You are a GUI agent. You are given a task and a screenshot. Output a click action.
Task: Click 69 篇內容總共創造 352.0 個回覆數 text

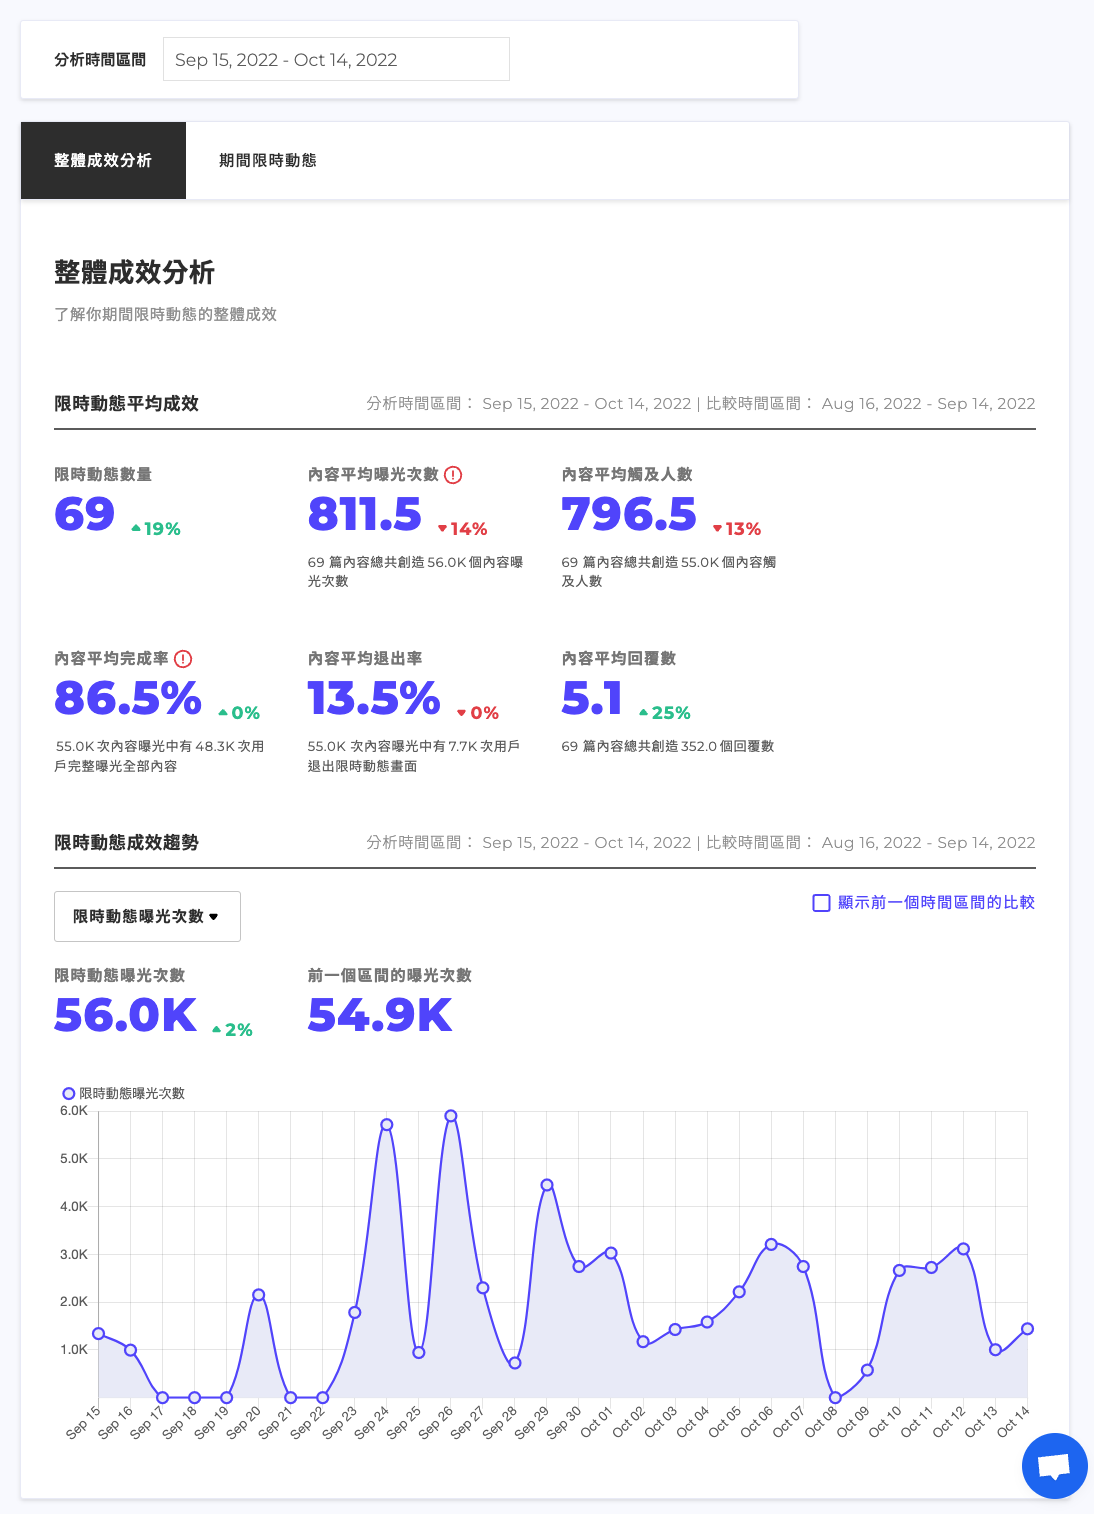pos(668,746)
